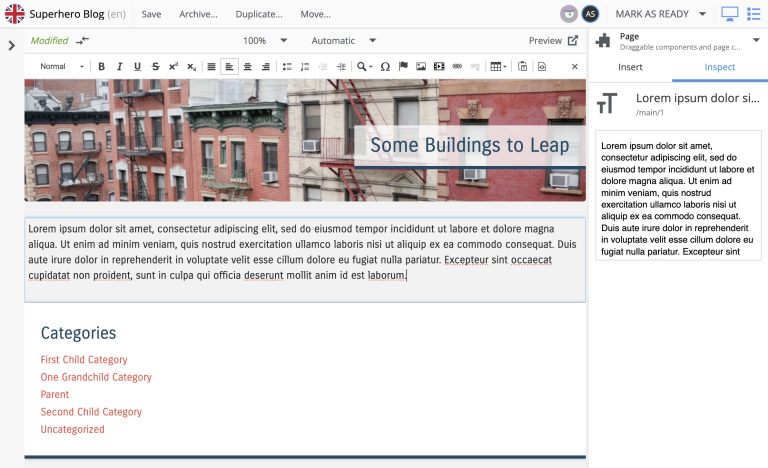Insert a media video
This screenshot has height=468, width=768.
click(439, 67)
